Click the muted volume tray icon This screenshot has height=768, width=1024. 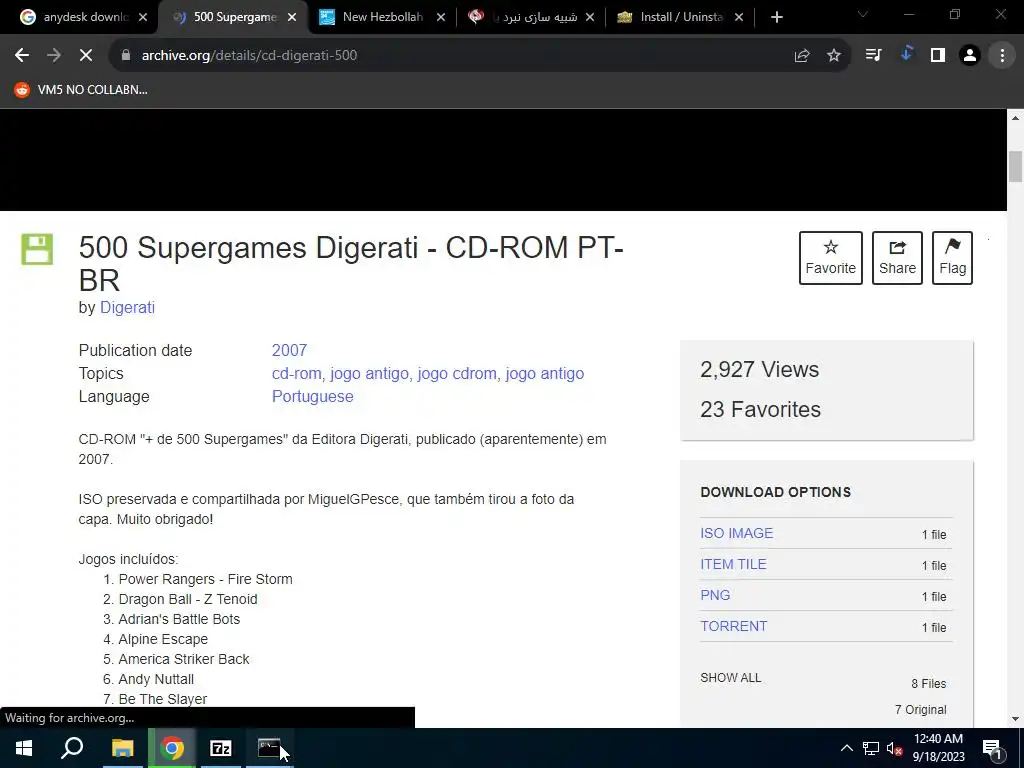click(894, 748)
